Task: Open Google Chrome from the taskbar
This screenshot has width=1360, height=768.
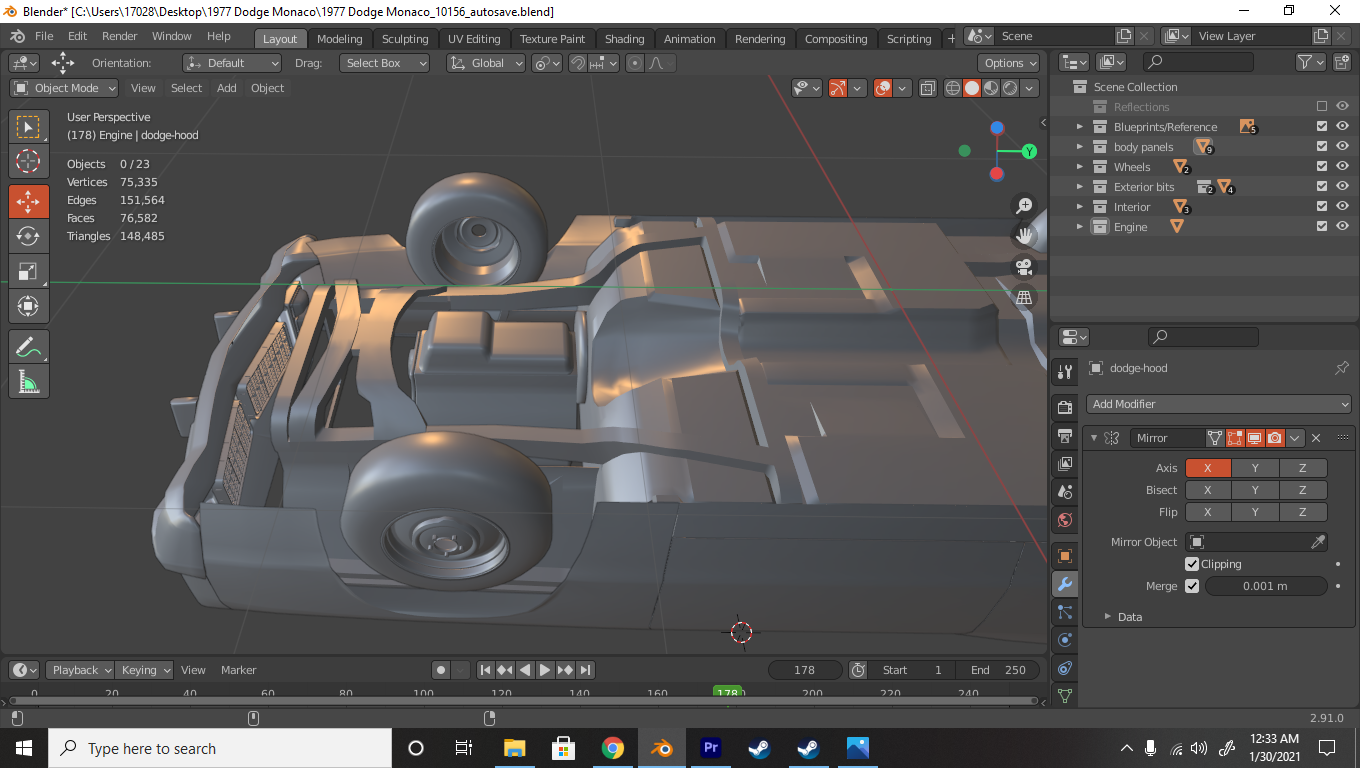Action: click(x=613, y=748)
